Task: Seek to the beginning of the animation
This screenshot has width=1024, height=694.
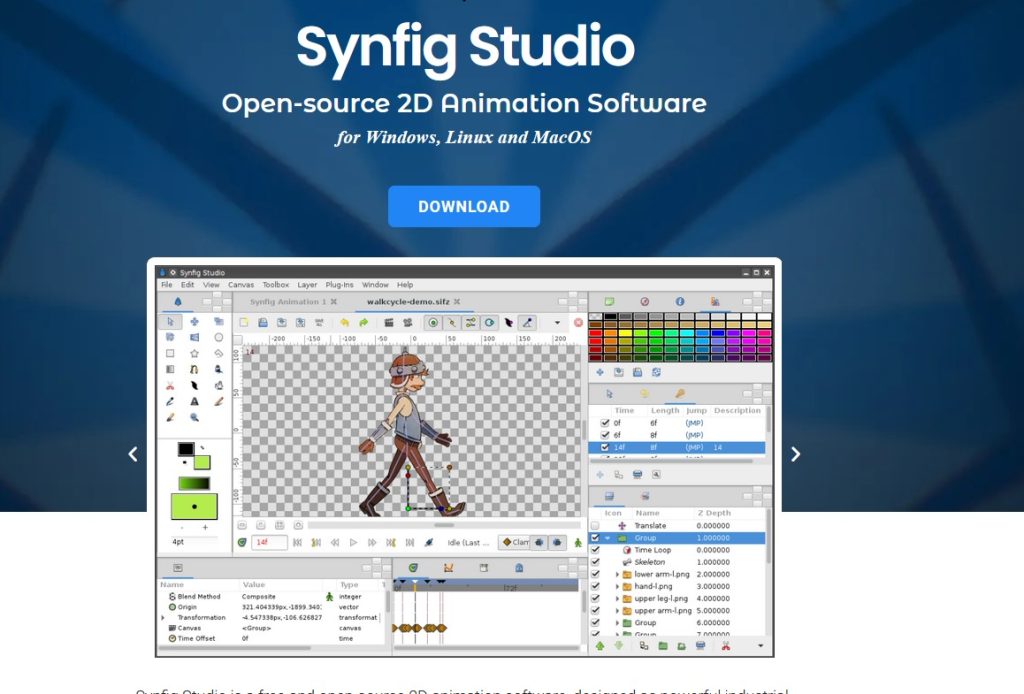Action: pyautogui.click(x=297, y=543)
